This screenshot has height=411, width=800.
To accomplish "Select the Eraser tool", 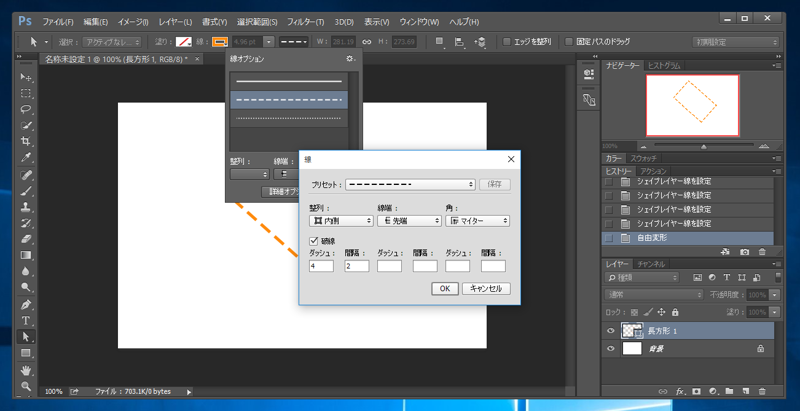I will 26,239.
